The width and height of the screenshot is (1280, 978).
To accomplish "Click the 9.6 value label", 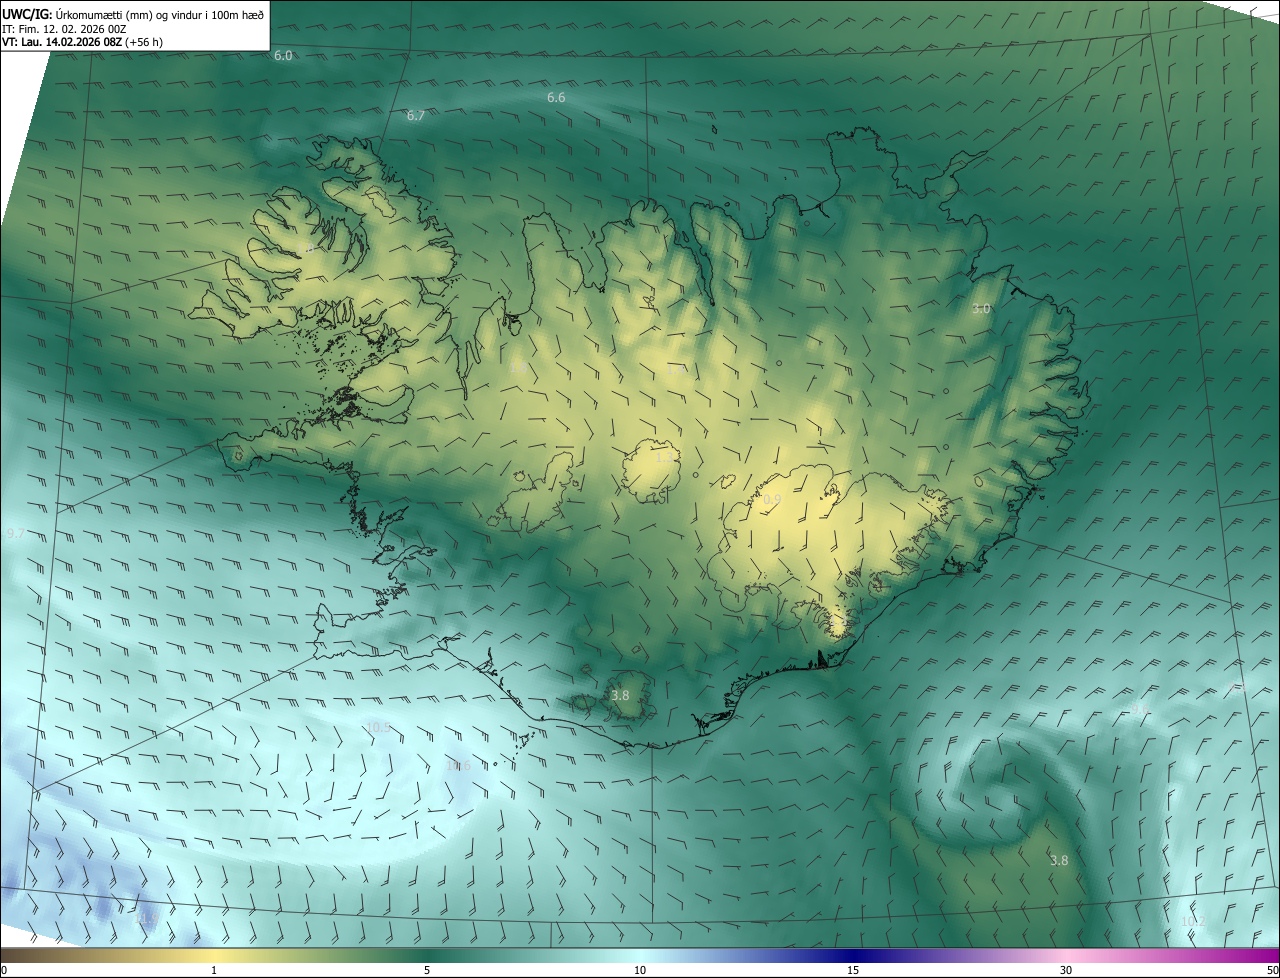I will coord(1140,709).
